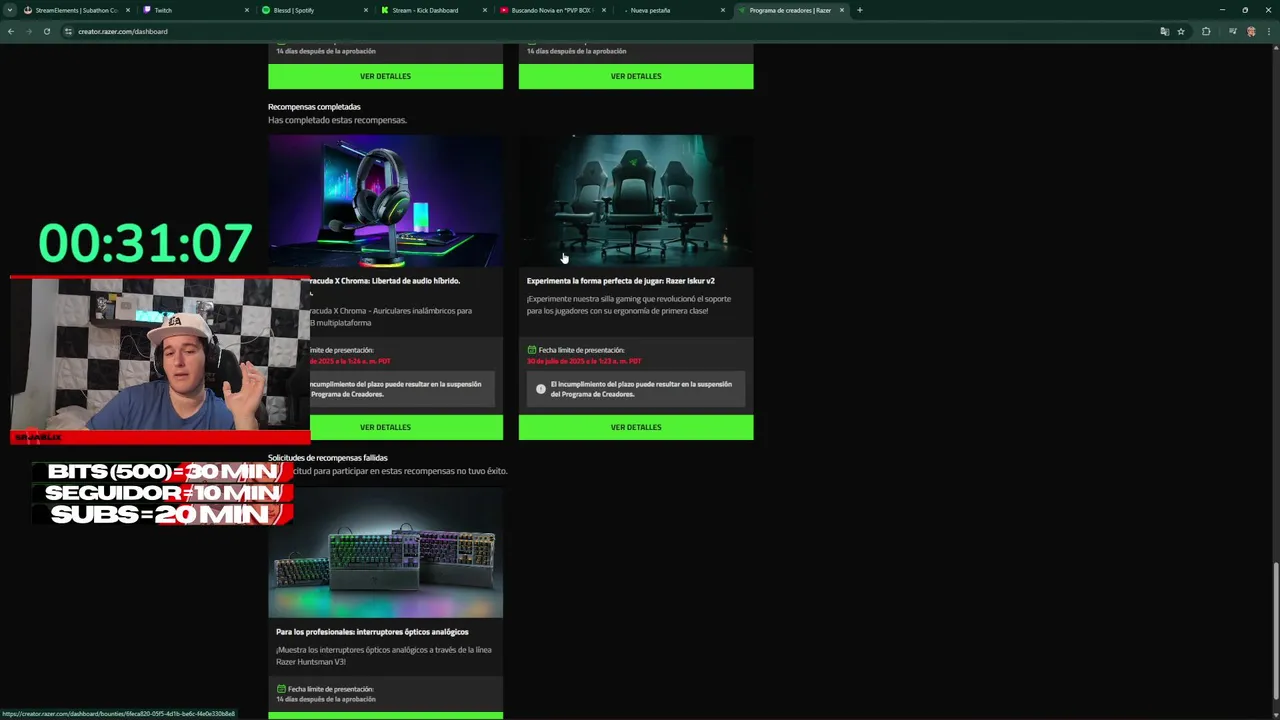This screenshot has height=720, width=1280.
Task: Click the Razer favicon on the active tab
Action: pos(742,10)
